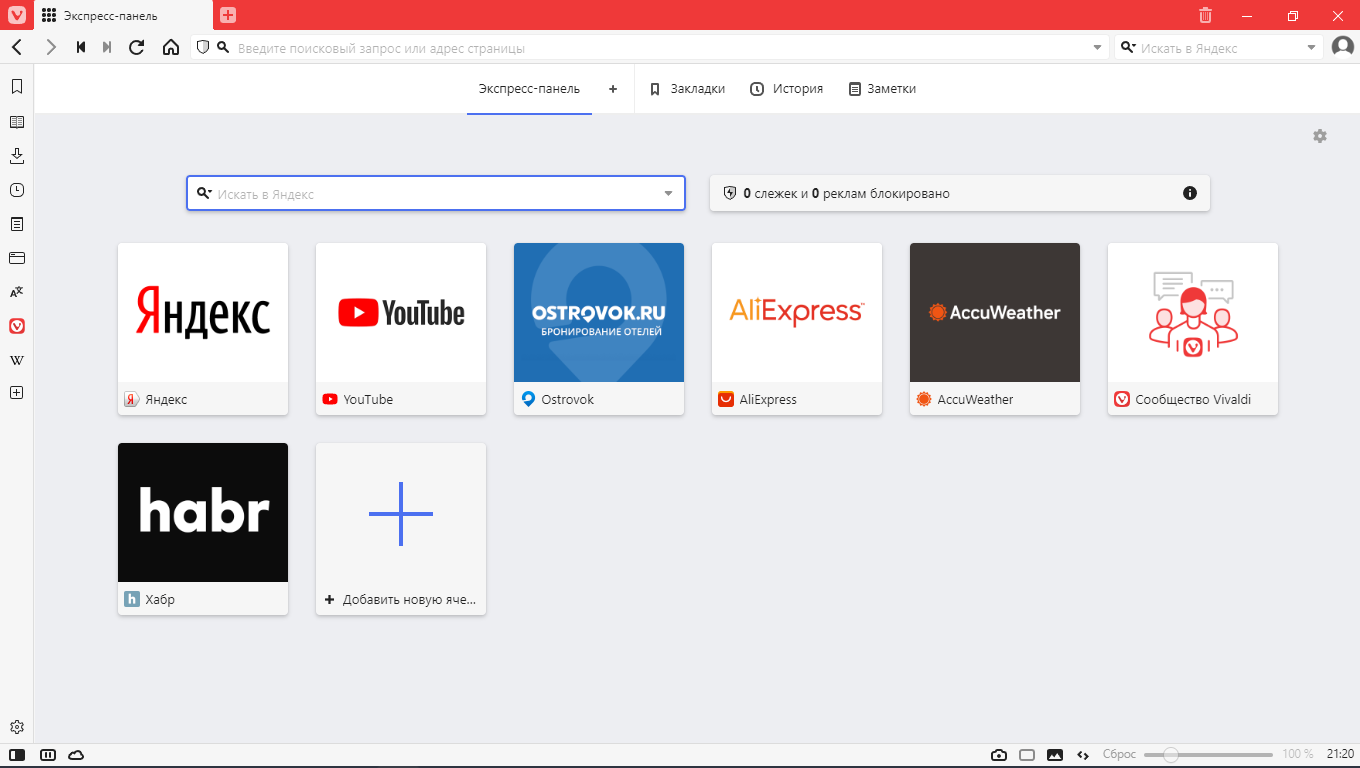Click the reload page button
Screen dimensions: 1360x768
pos(137,47)
